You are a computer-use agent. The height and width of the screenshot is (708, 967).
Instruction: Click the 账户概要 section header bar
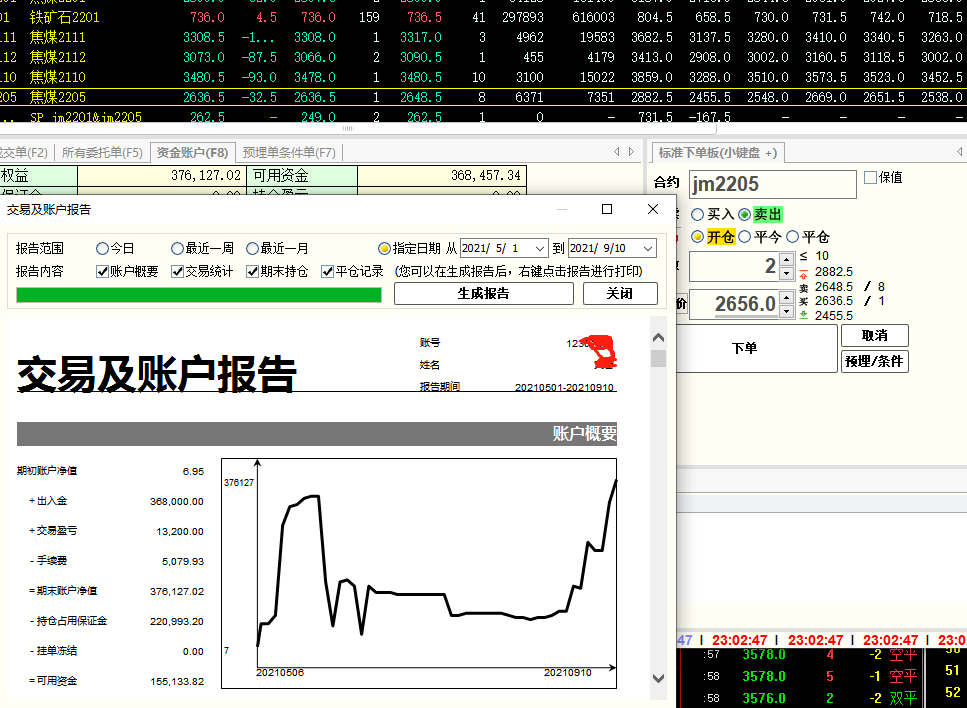click(x=316, y=434)
